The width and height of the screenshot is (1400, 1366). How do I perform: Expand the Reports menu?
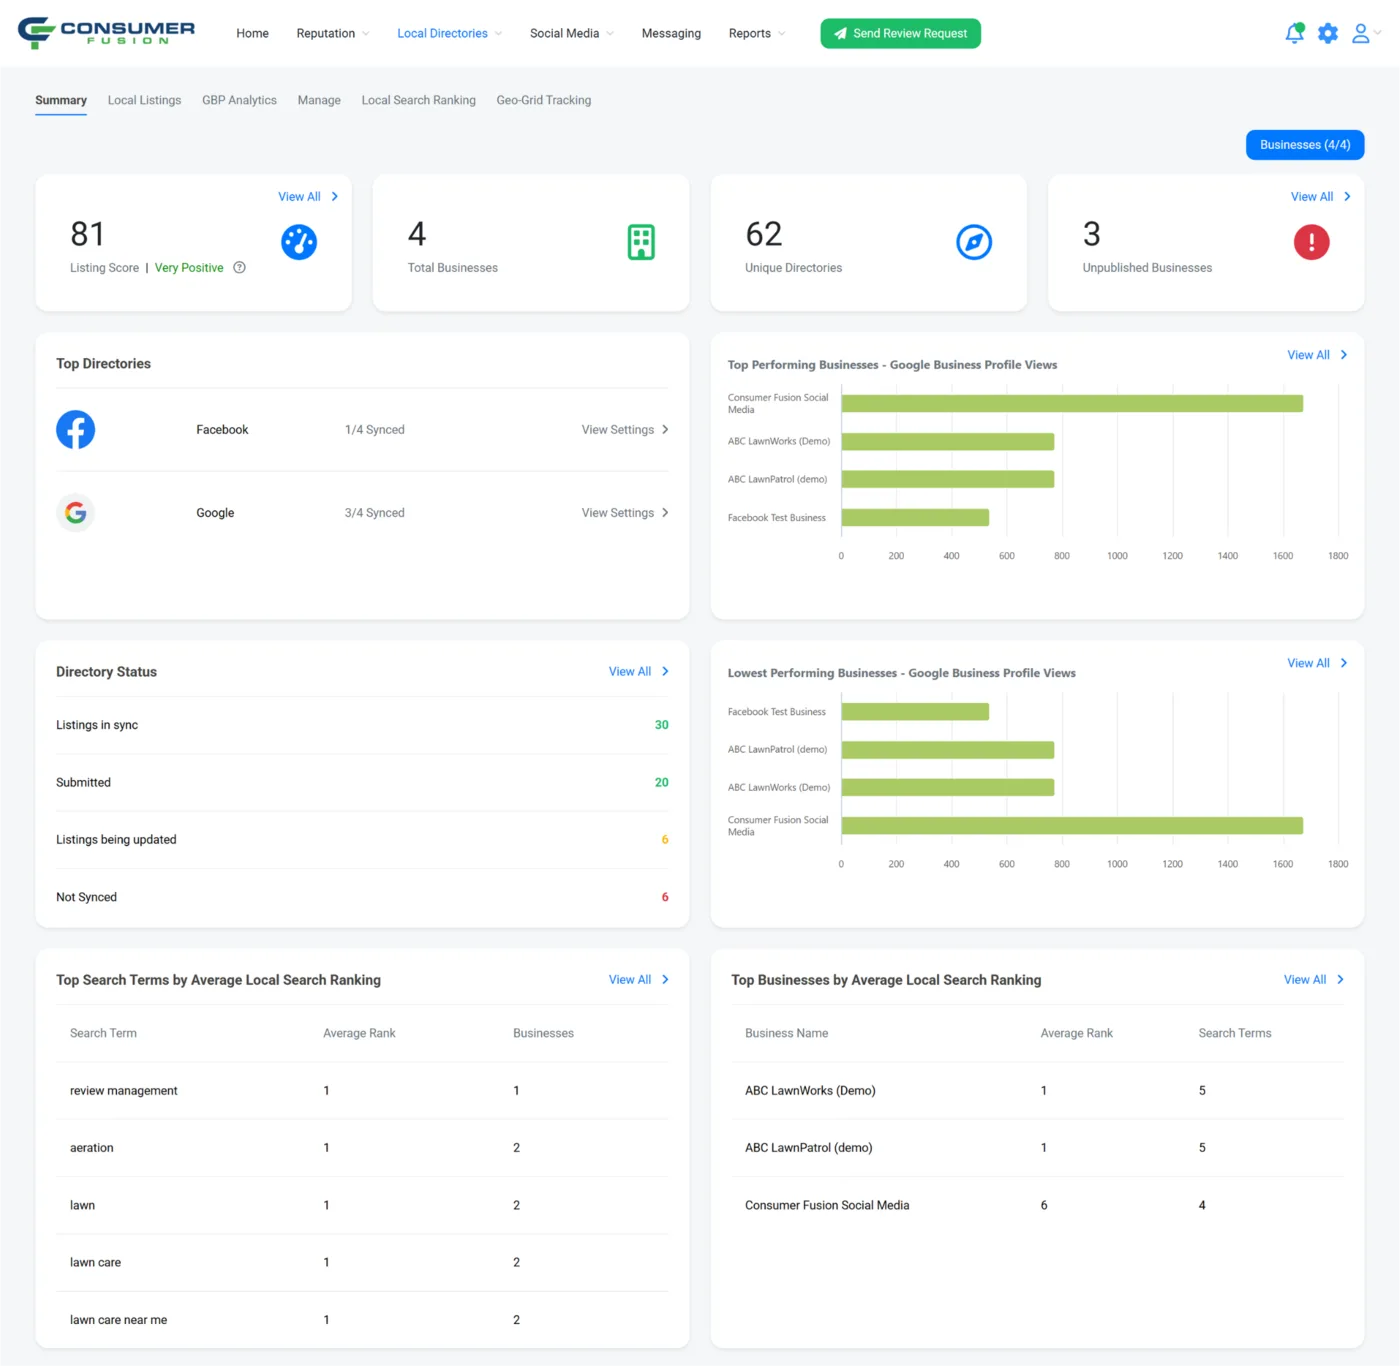pos(757,33)
